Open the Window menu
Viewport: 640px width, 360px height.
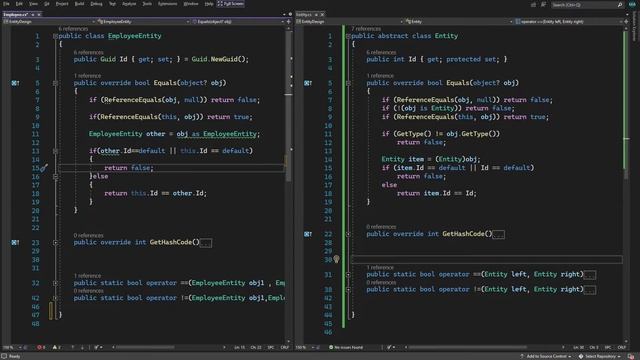coord(191,4)
